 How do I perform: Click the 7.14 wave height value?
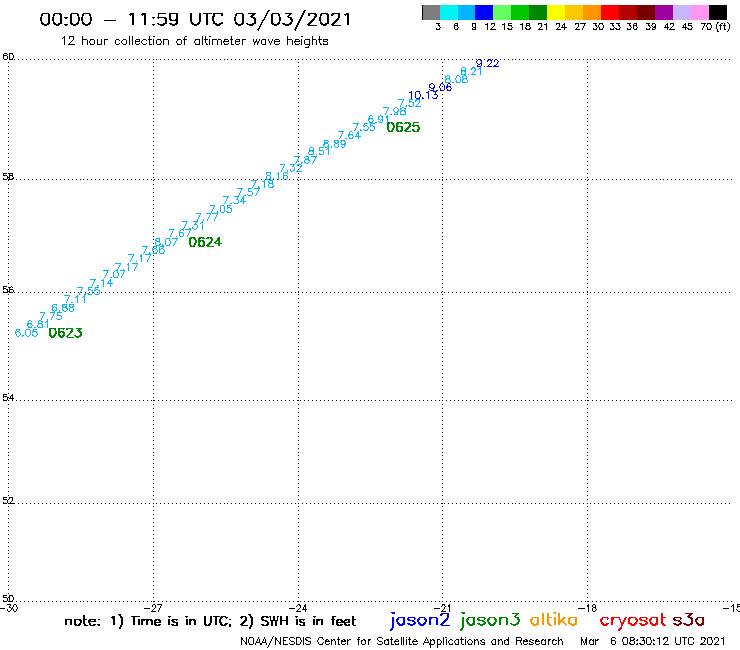click(x=101, y=283)
